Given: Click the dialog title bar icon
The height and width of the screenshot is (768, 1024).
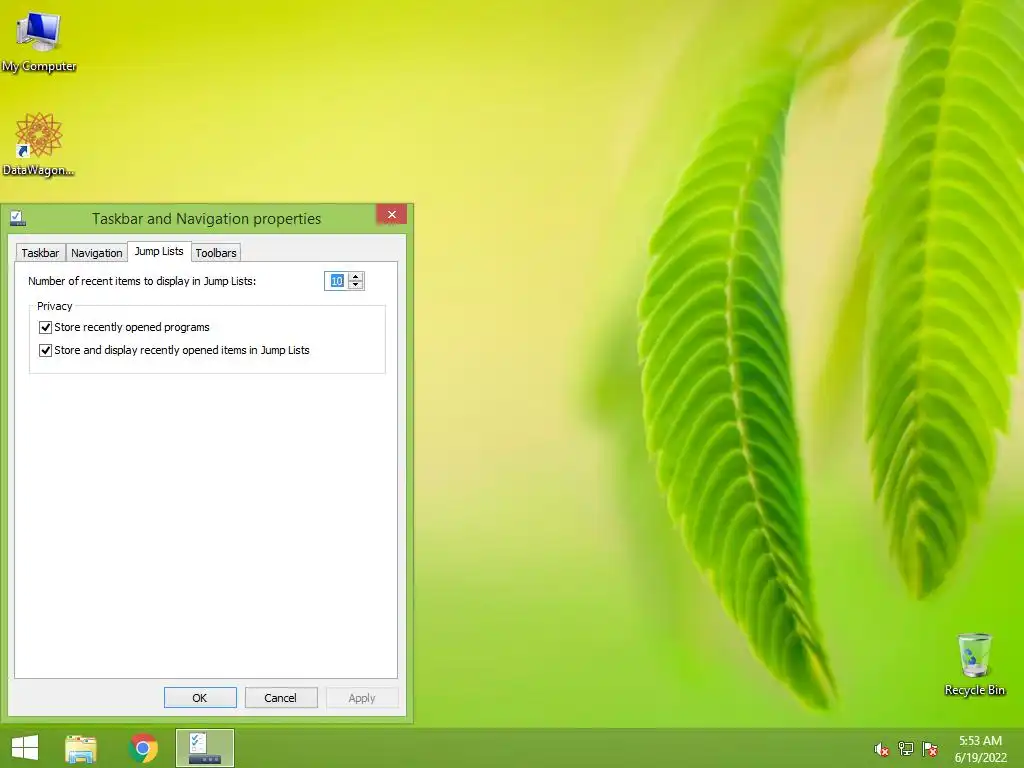Looking at the screenshot, I should 18,218.
